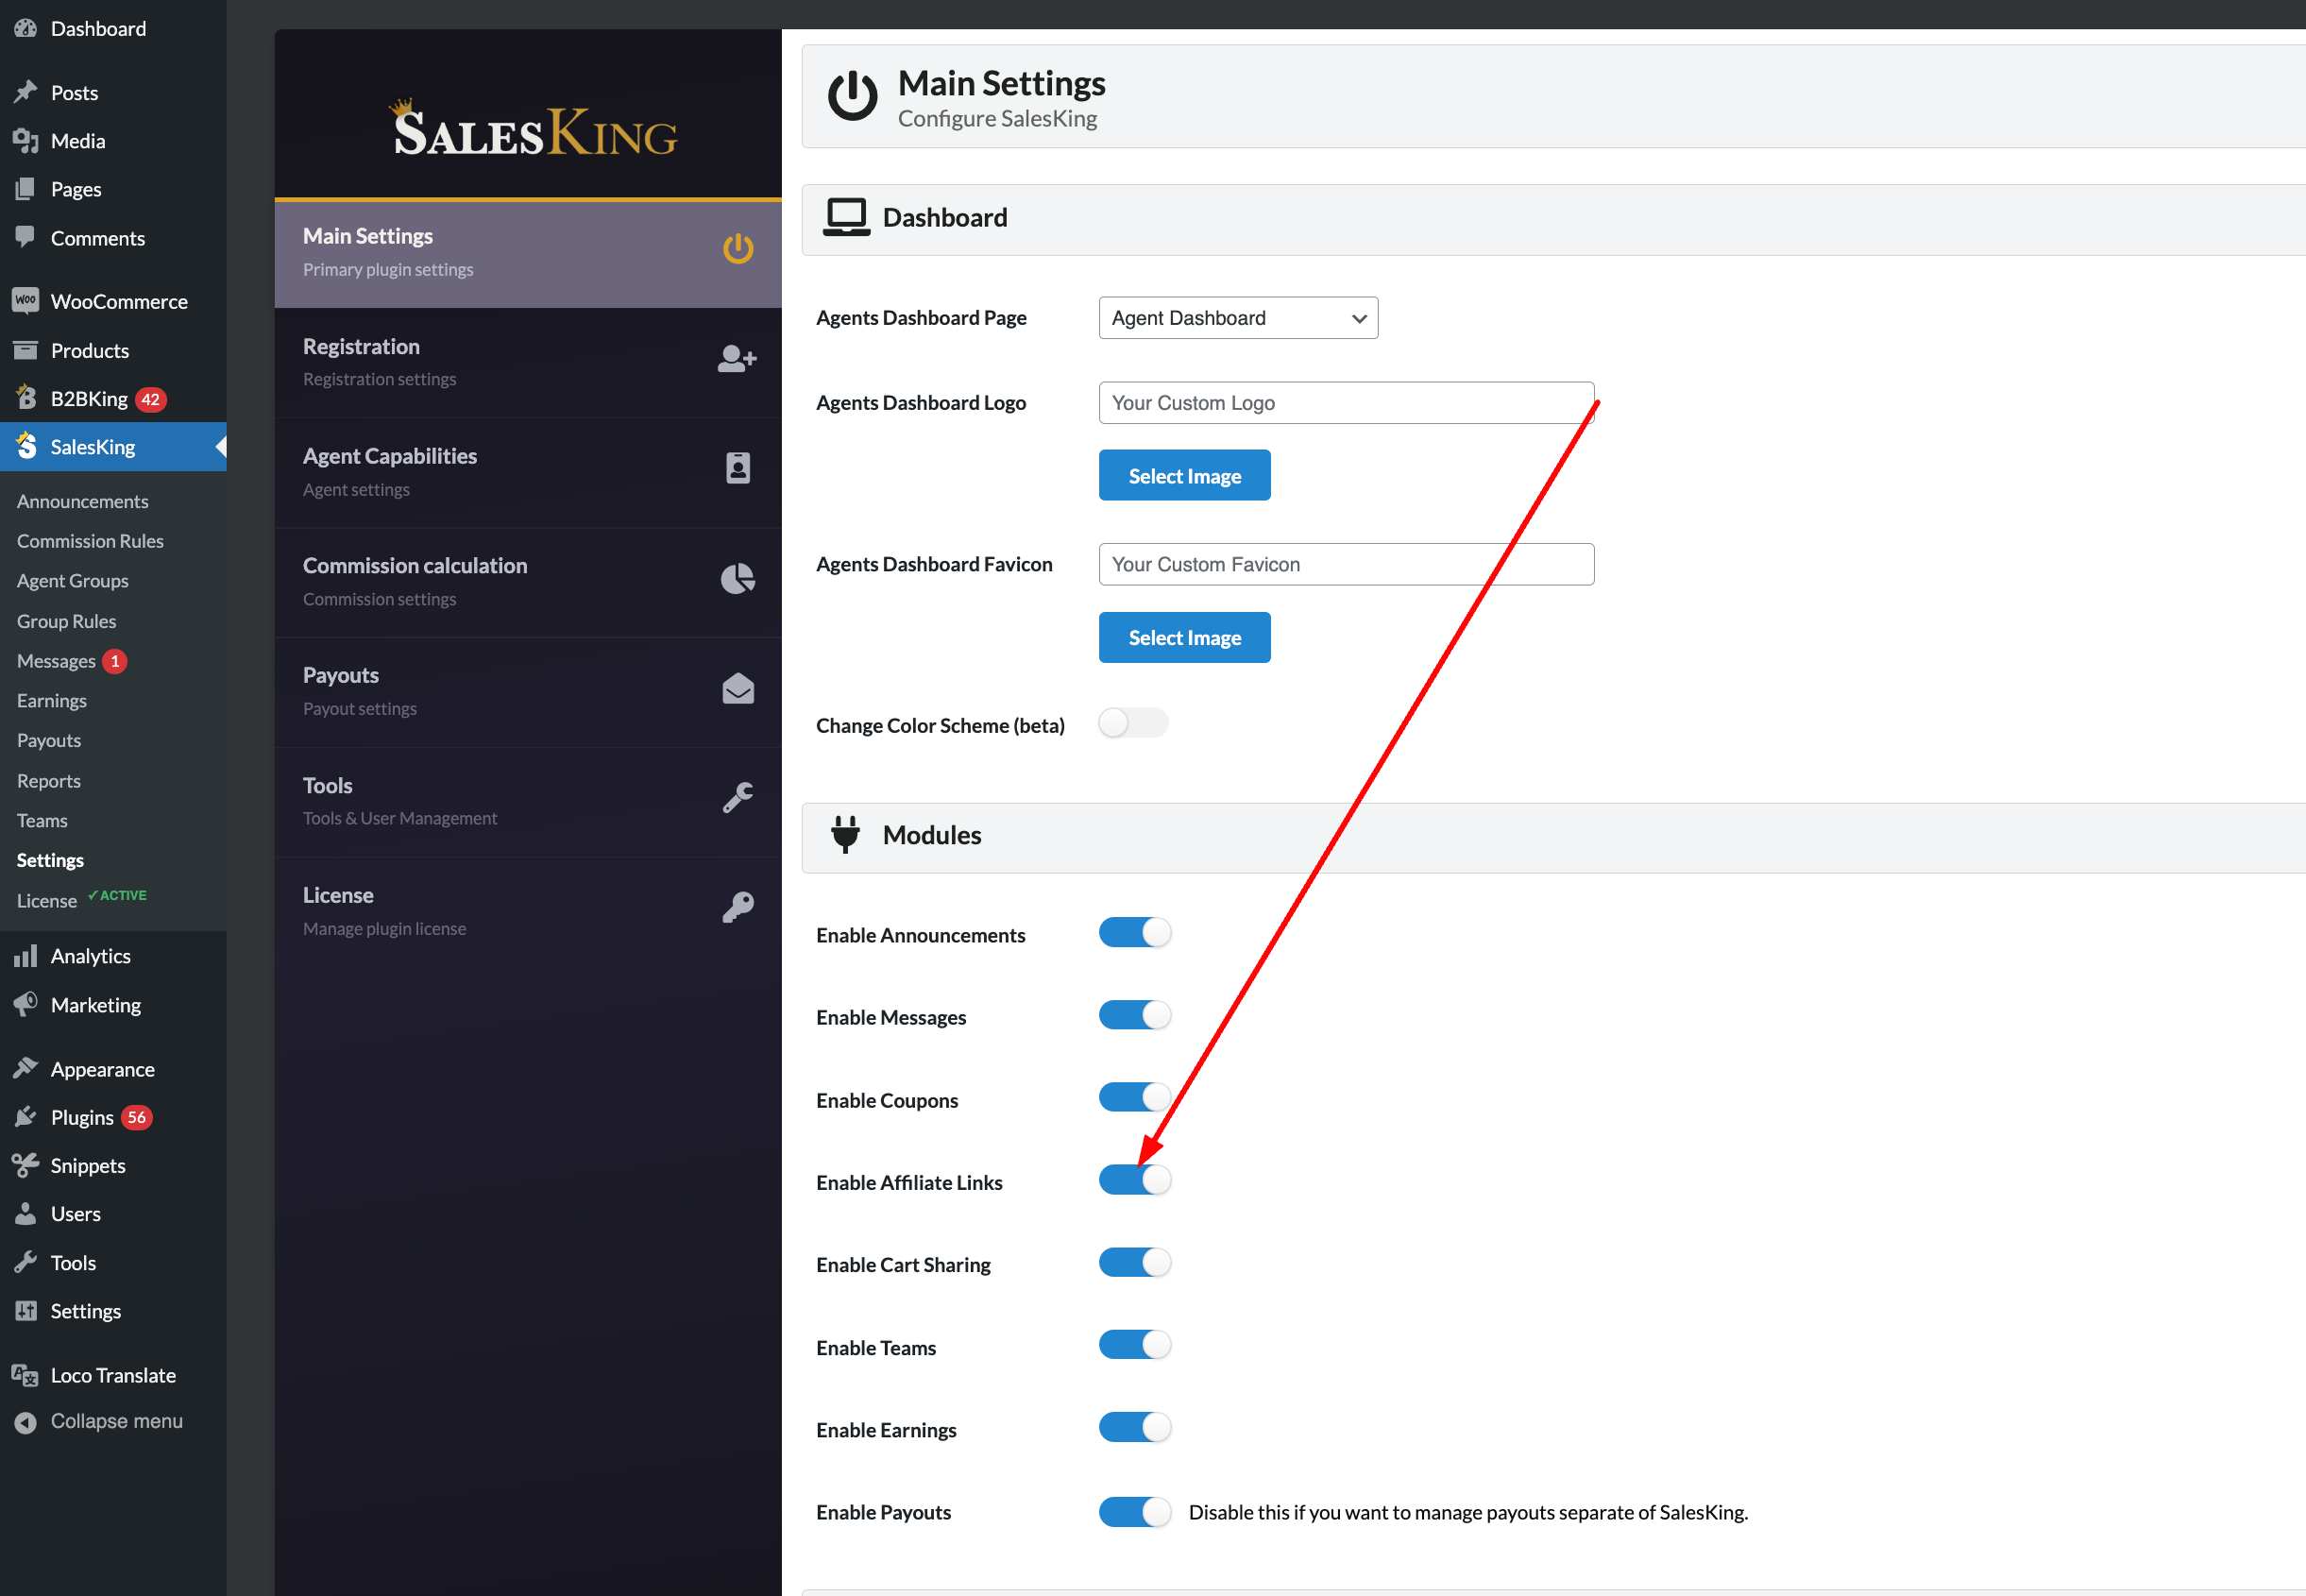Screen dimensions: 2306x1596
Task: Open Teams submenu link
Action: pos(42,820)
